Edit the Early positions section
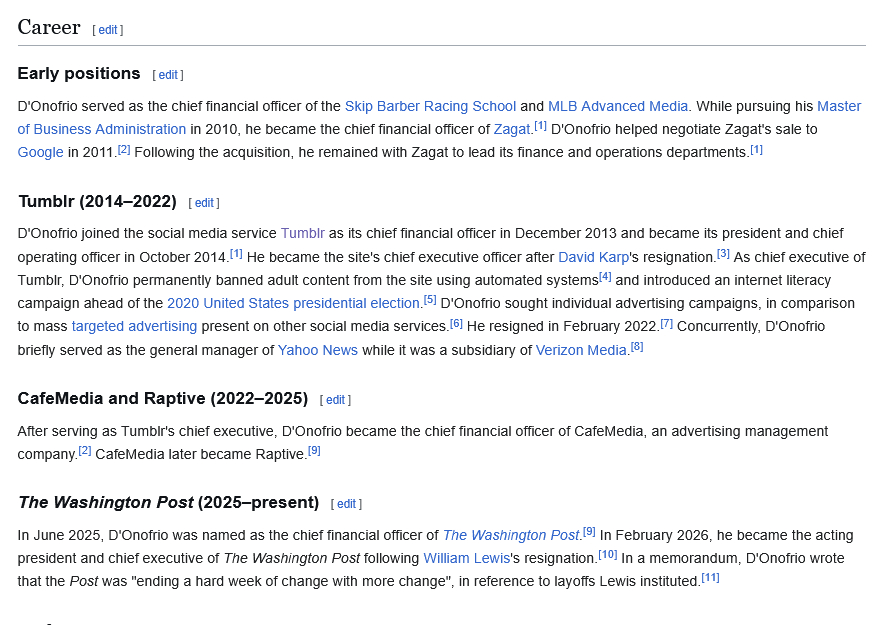The width and height of the screenshot is (878, 625). 168,75
